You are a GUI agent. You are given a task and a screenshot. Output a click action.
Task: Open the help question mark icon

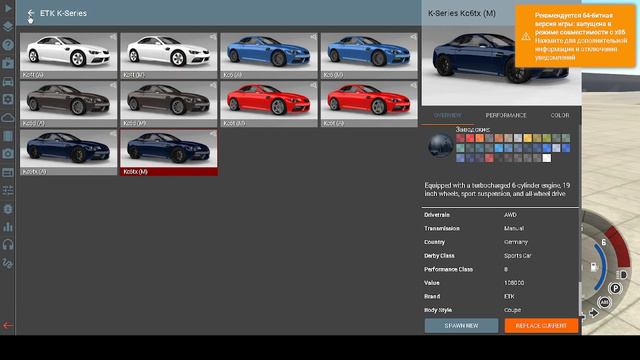click(8, 44)
